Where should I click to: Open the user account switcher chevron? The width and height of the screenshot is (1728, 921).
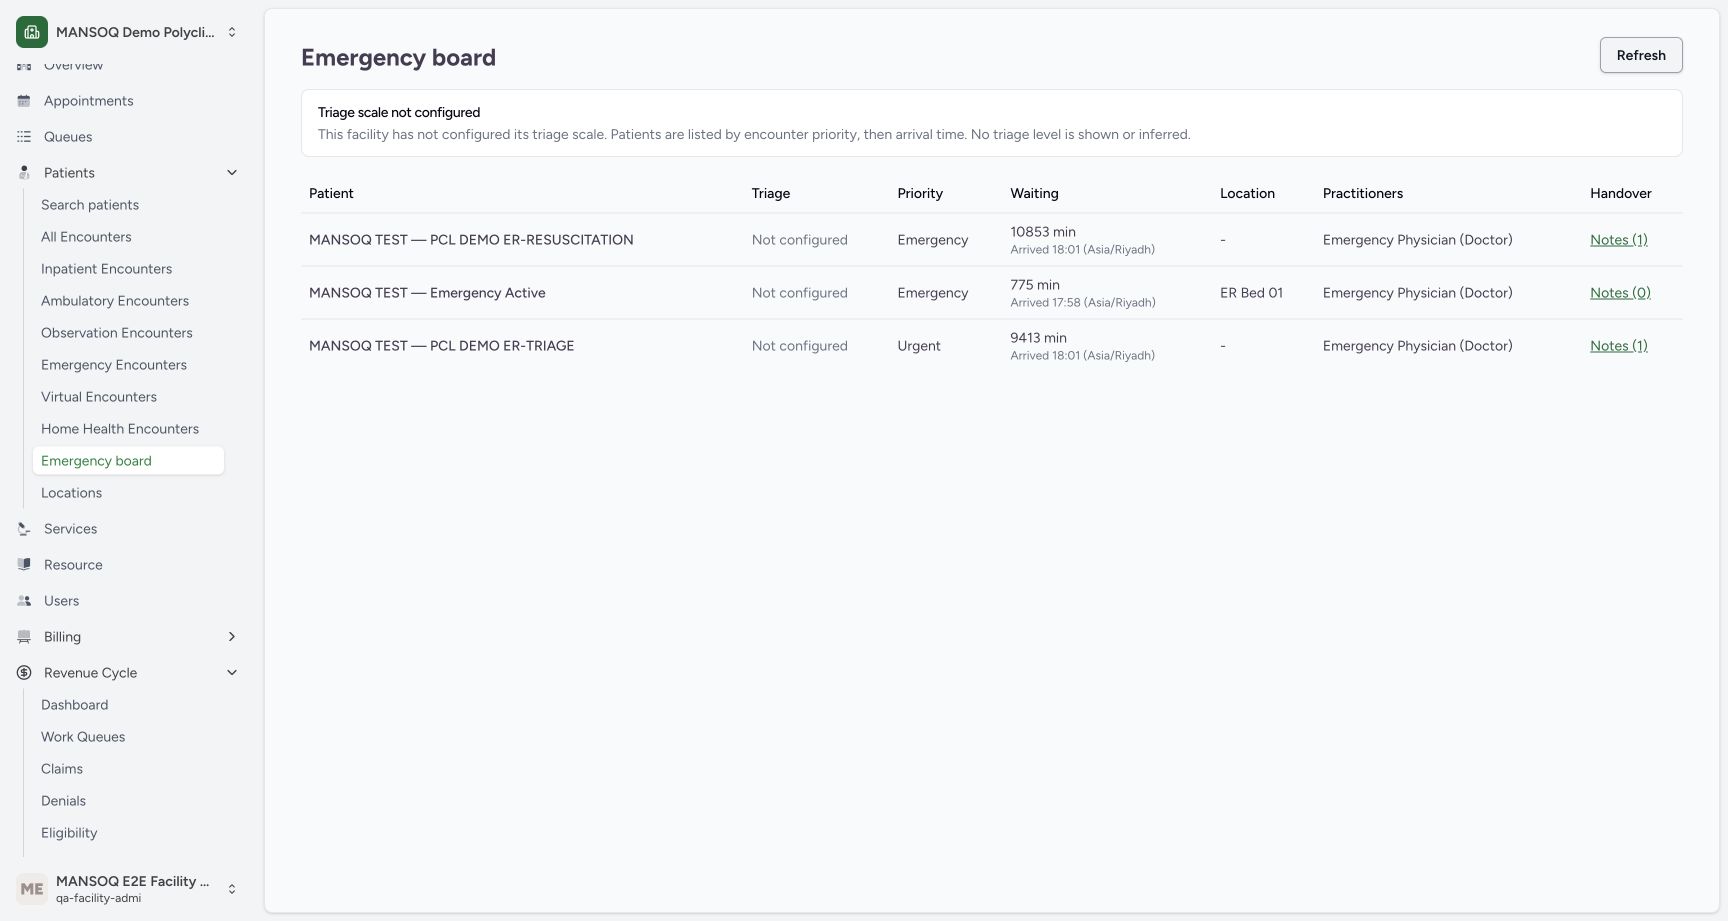232,889
